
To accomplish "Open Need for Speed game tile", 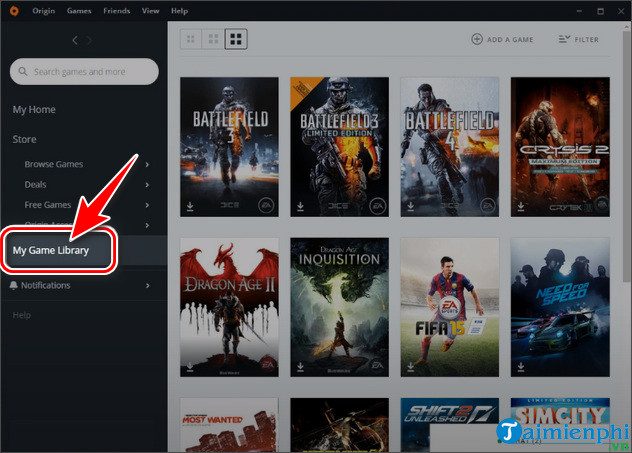I will click(560, 307).
